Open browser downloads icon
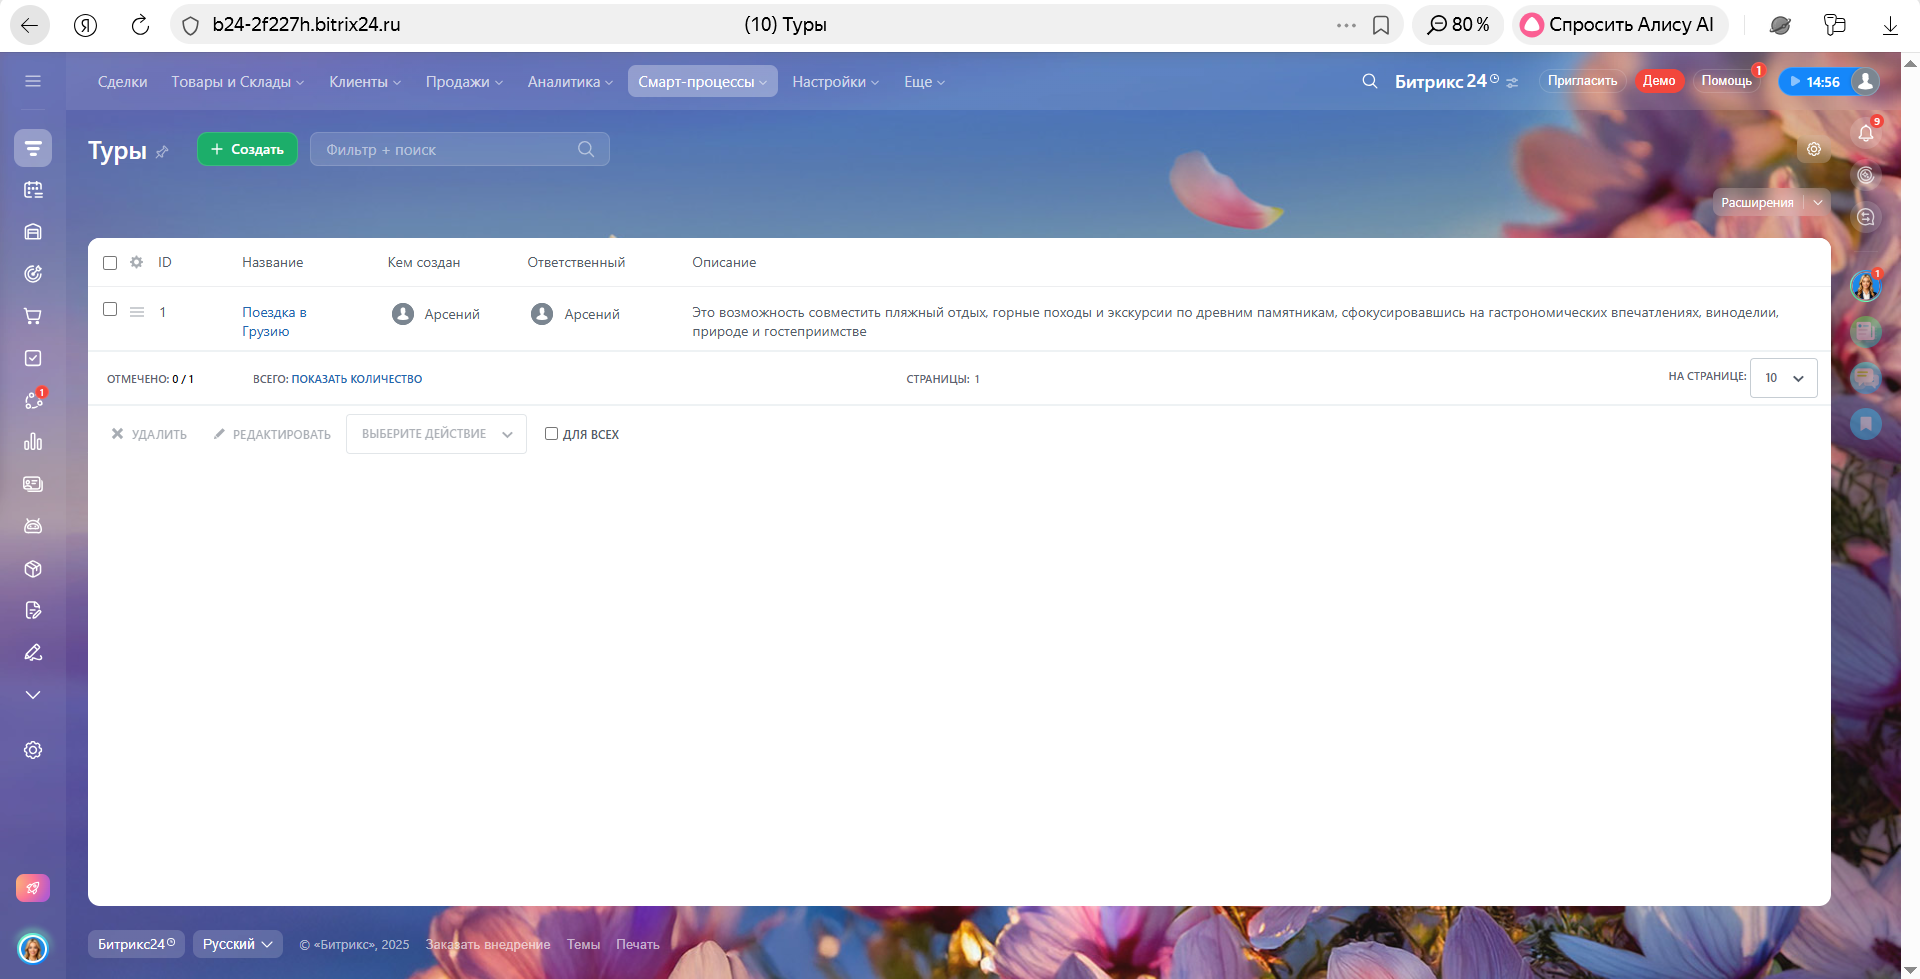 pos(1890,25)
